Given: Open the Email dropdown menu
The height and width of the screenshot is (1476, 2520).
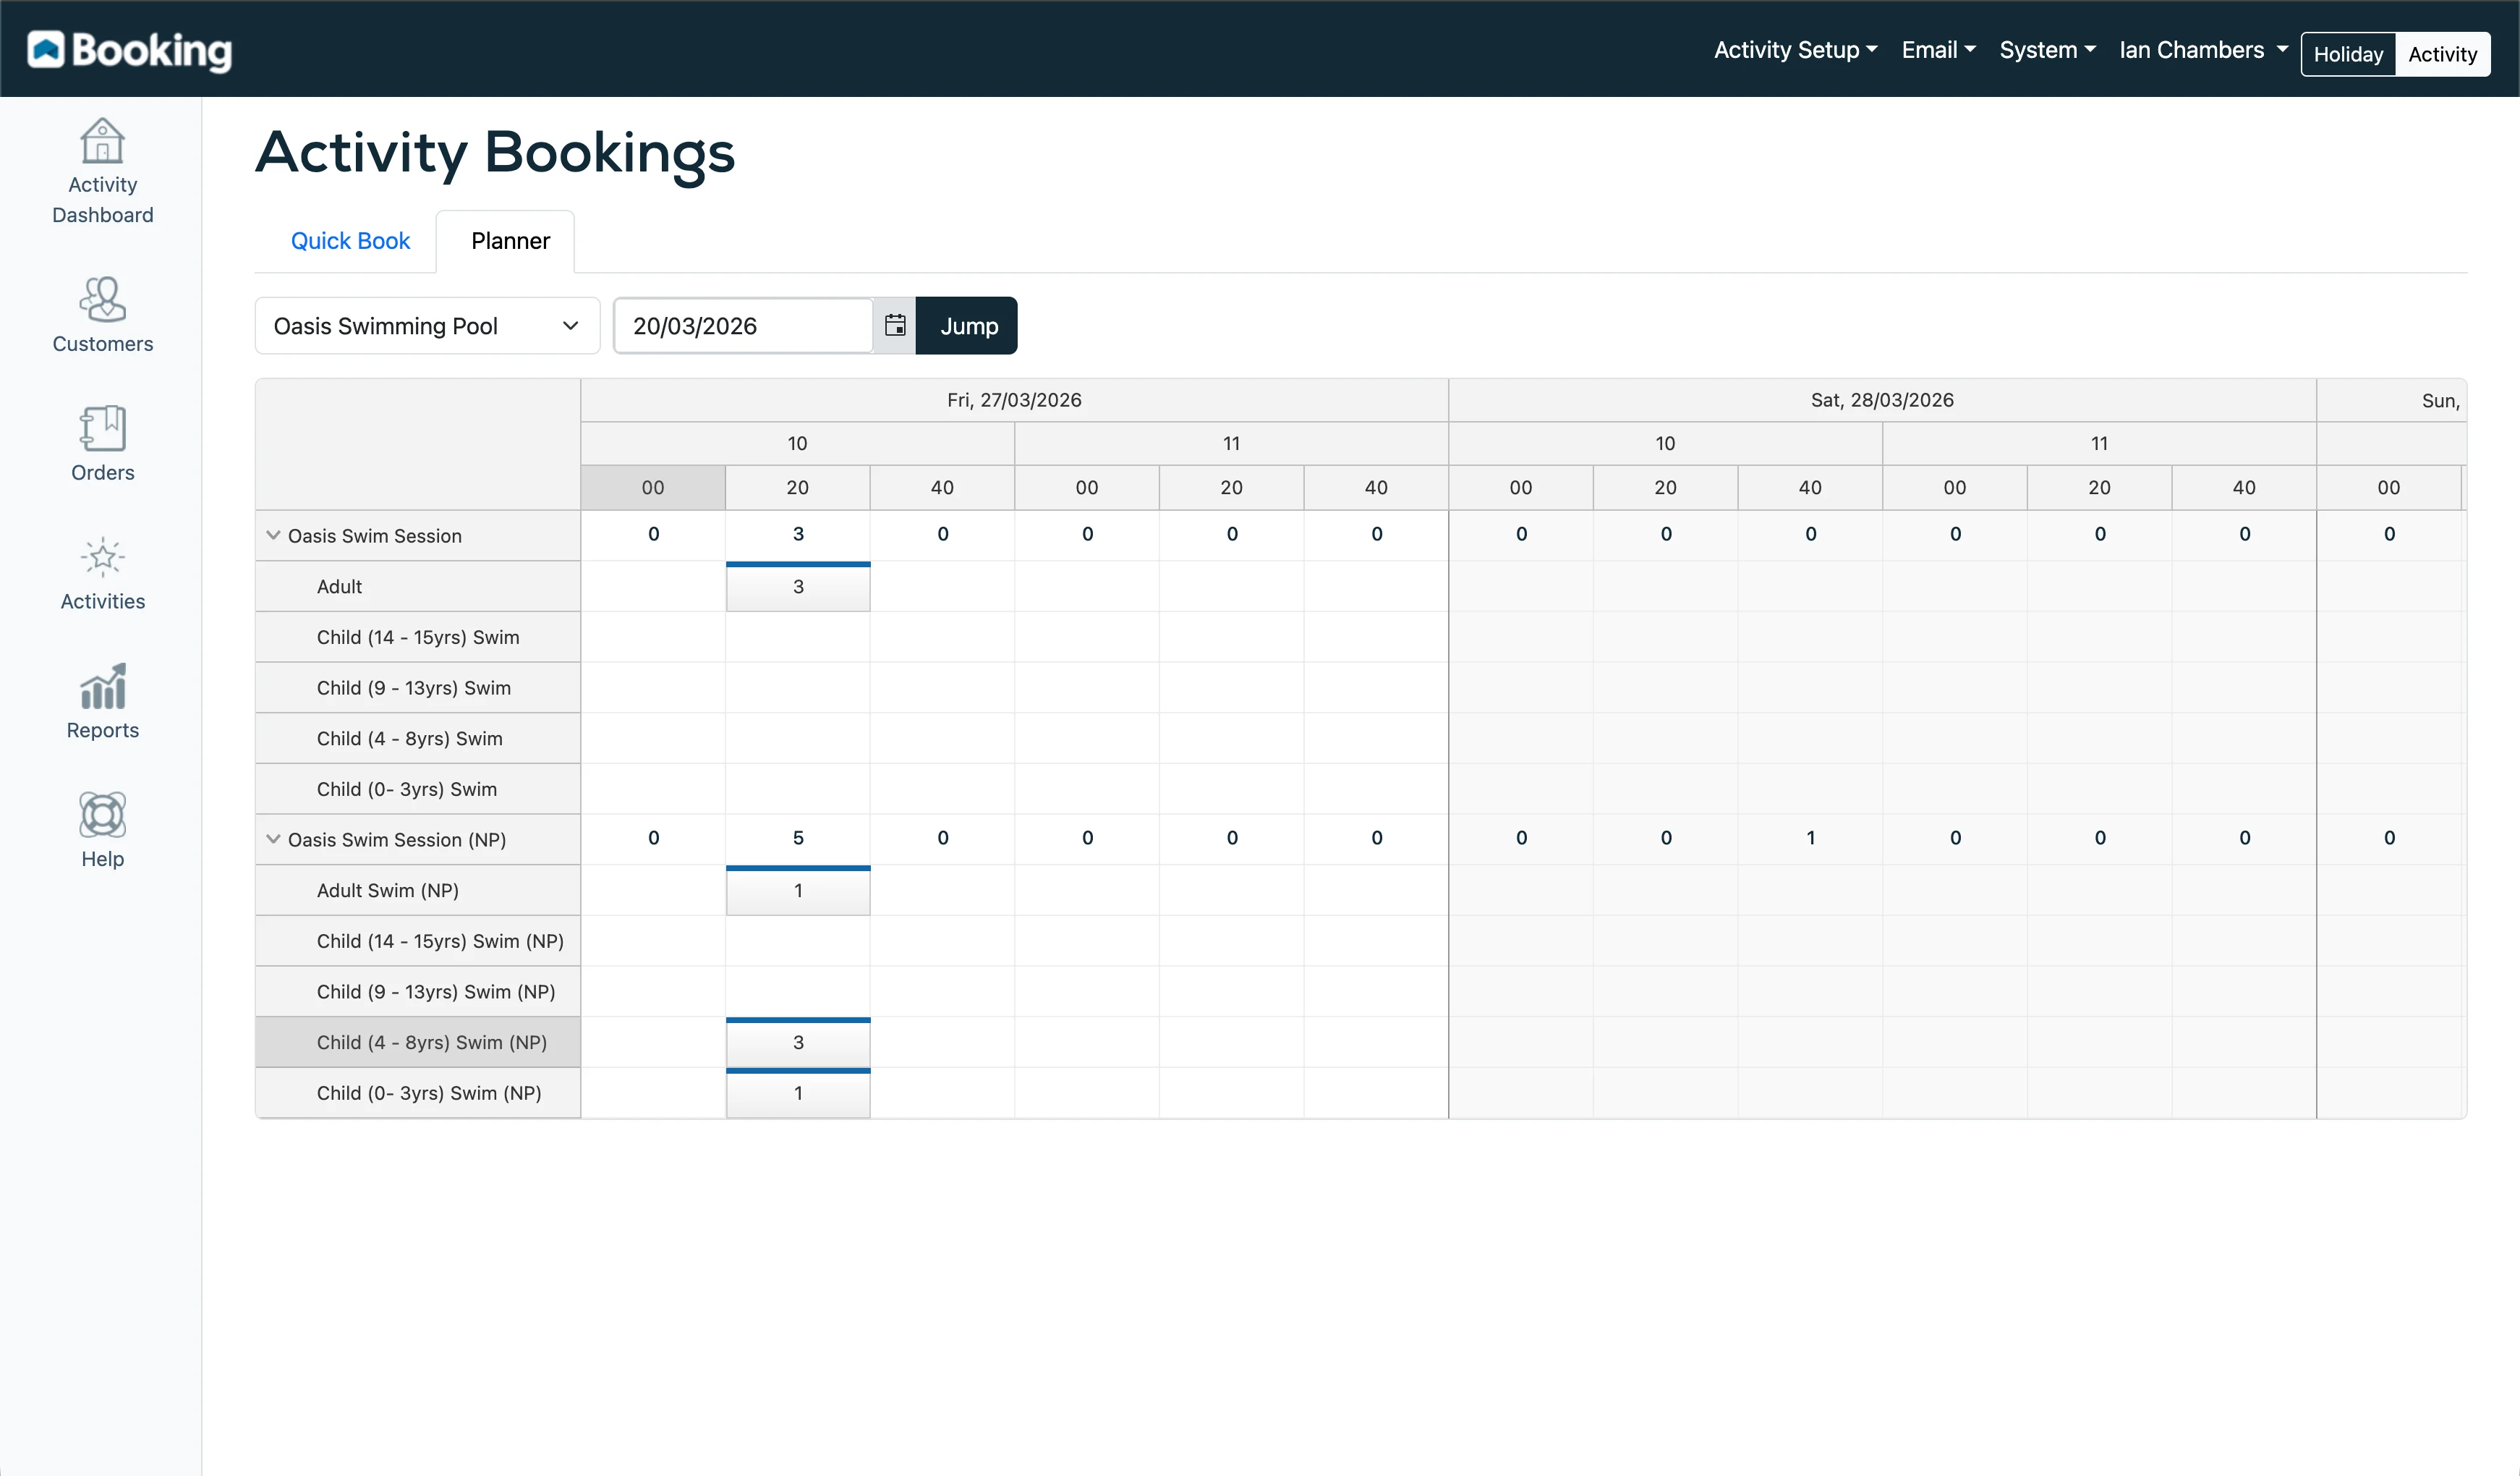Looking at the screenshot, I should pos(1938,50).
